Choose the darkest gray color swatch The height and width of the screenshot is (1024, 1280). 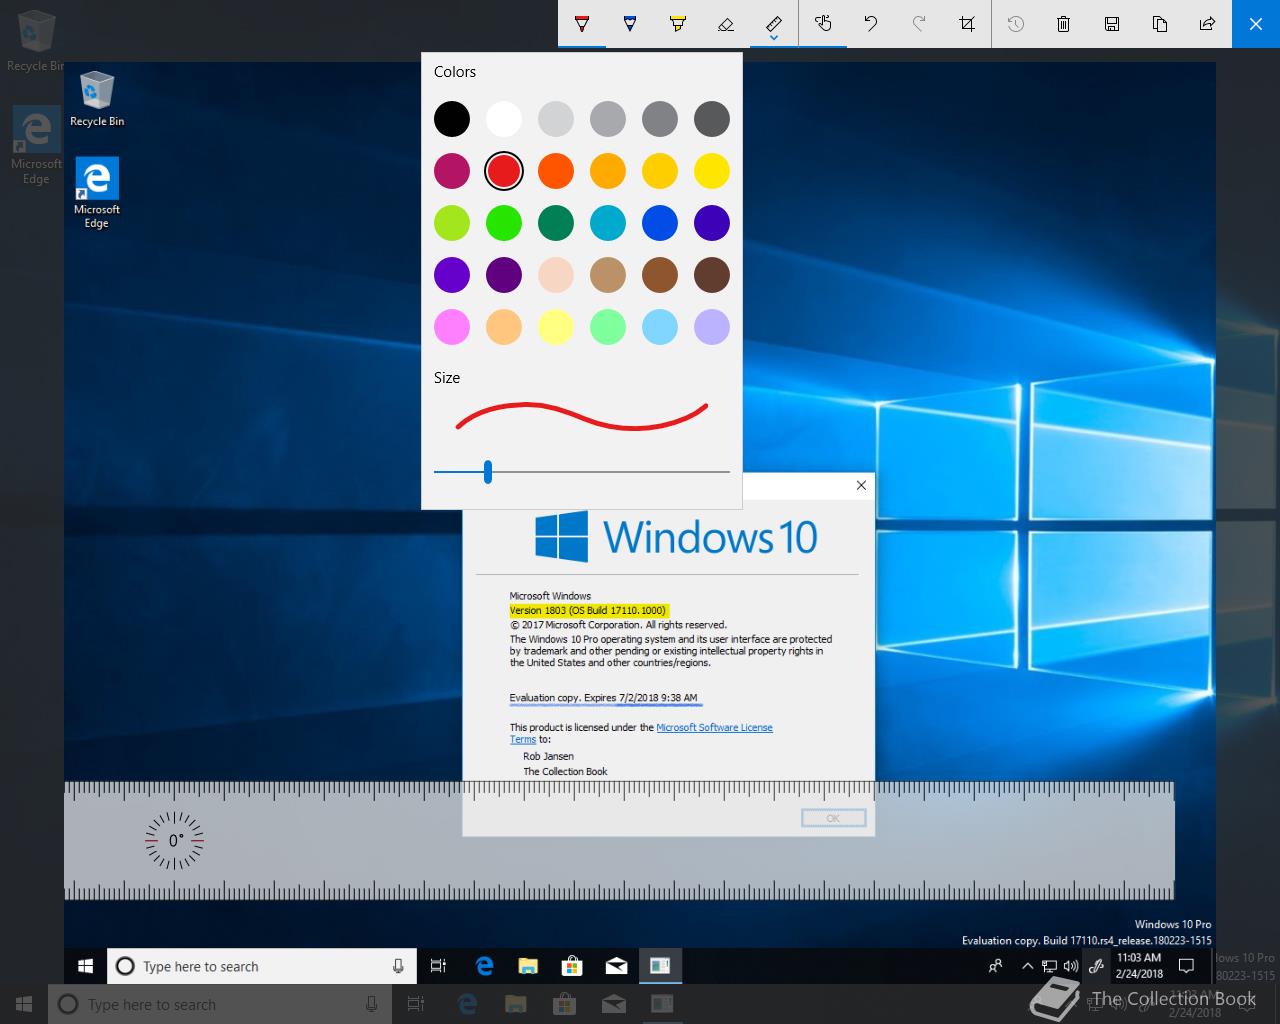point(712,119)
